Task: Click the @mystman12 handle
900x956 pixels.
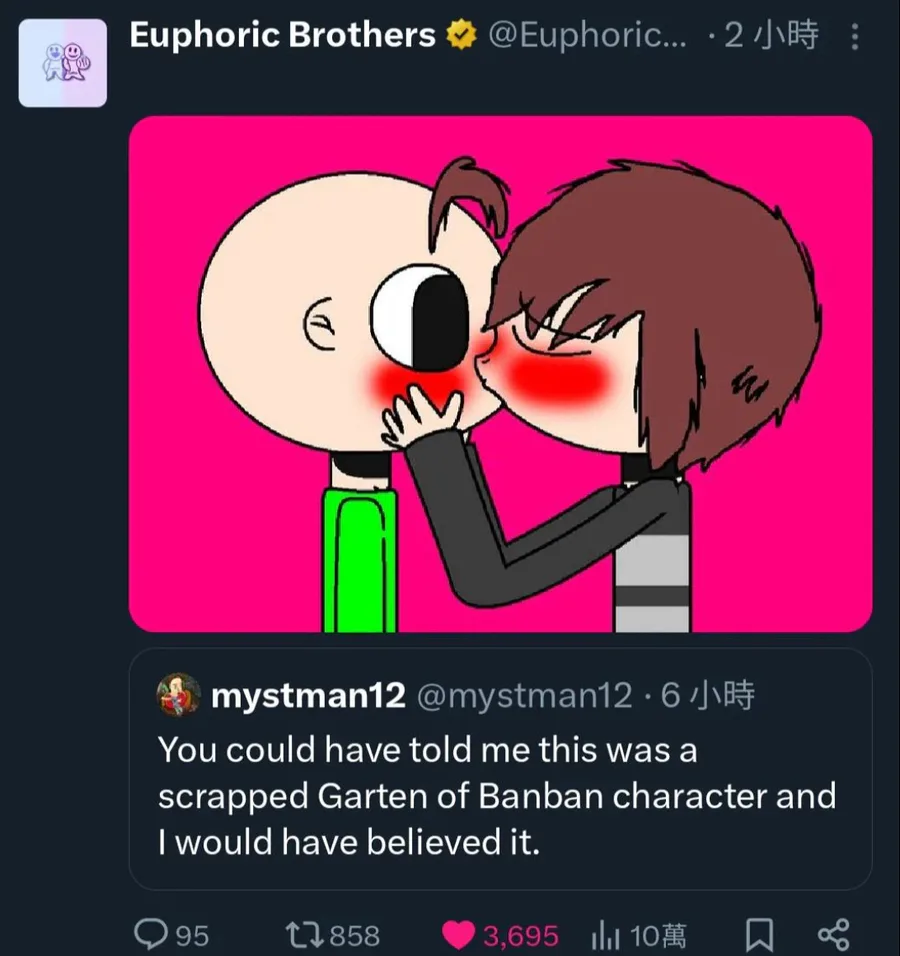Action: click(x=523, y=696)
